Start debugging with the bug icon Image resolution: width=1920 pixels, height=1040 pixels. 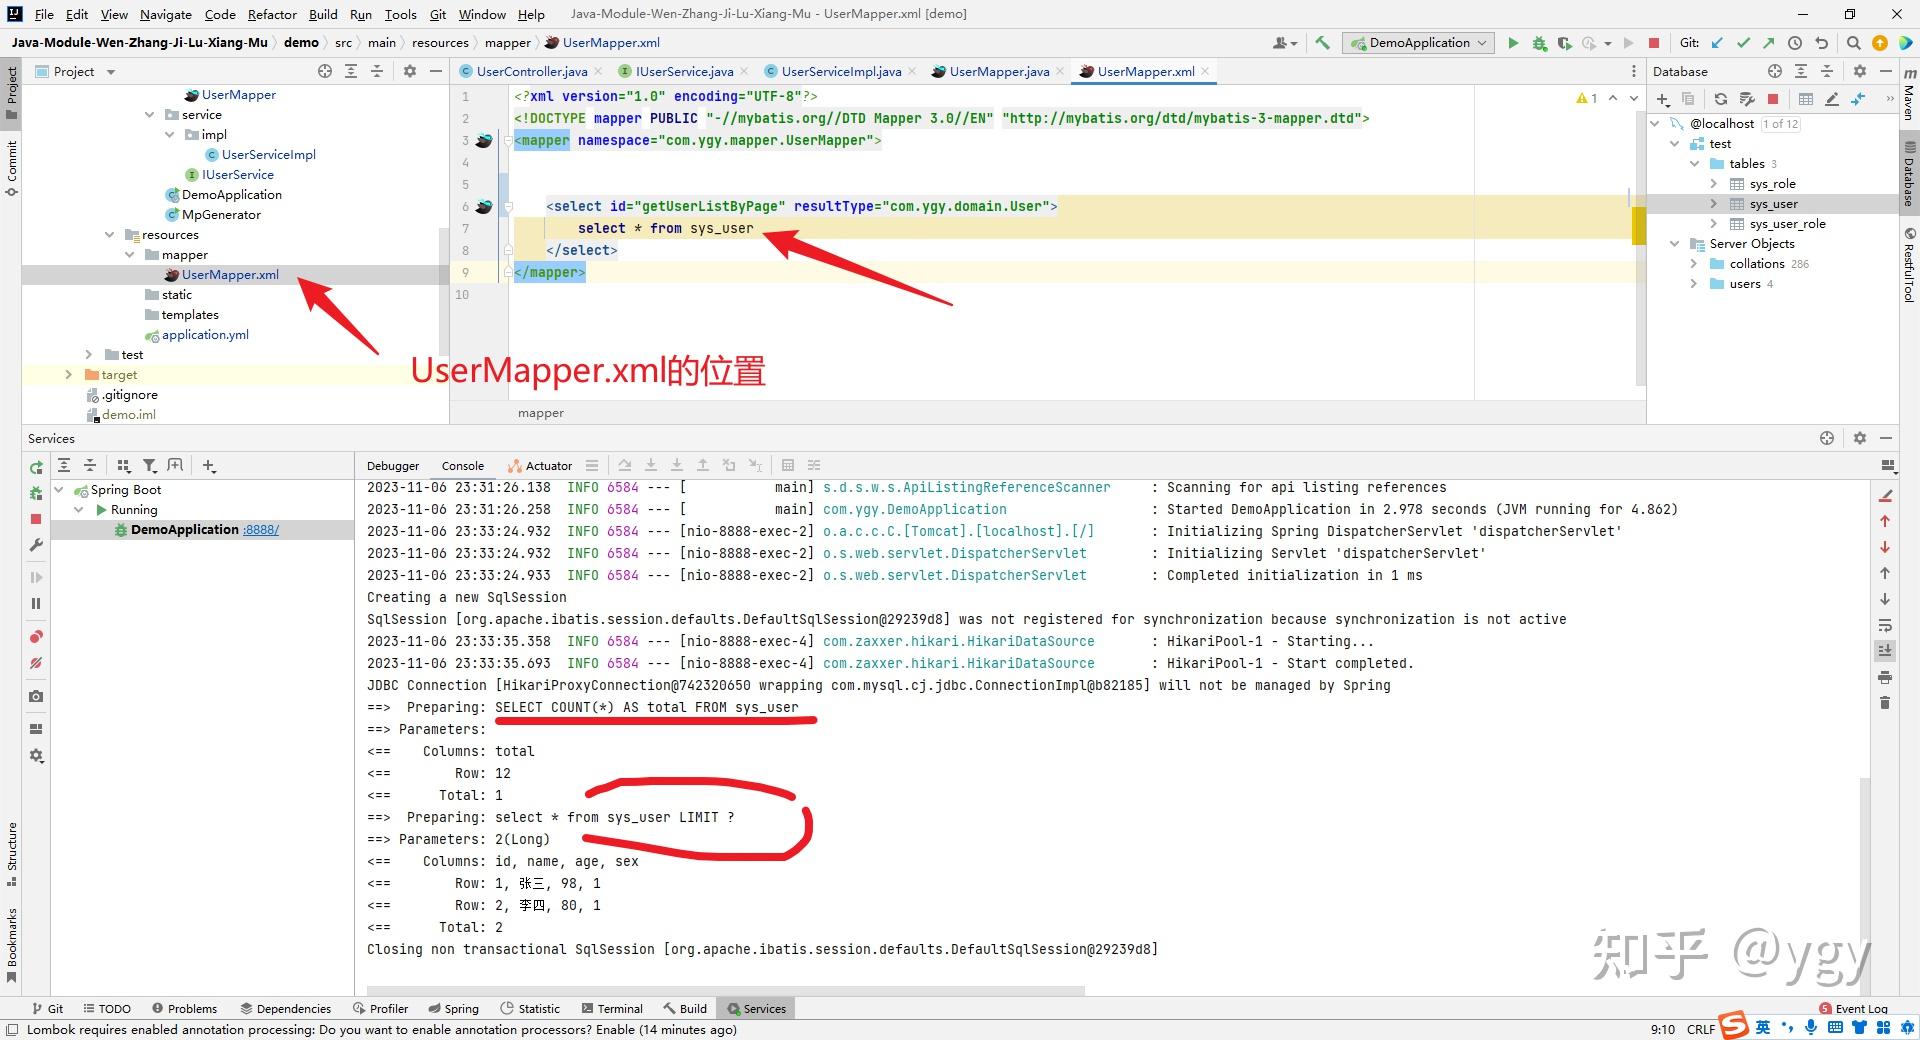click(x=1539, y=43)
